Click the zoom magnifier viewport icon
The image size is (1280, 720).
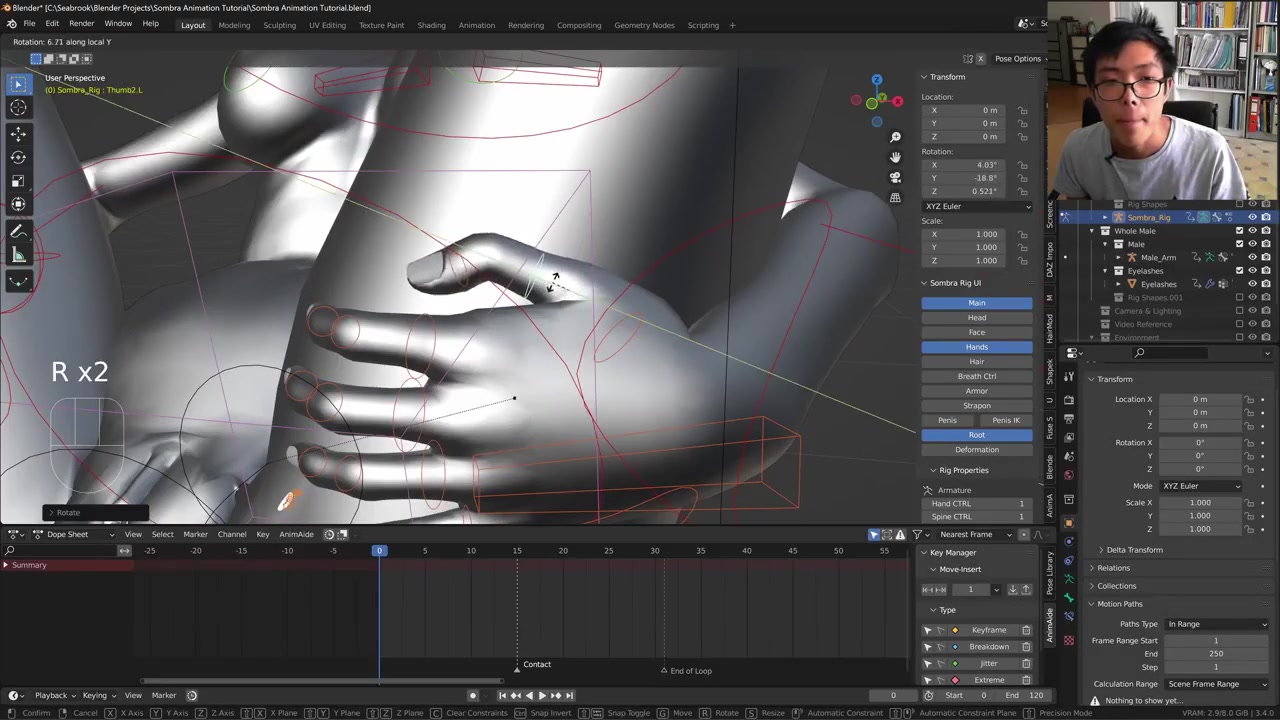coord(895,137)
